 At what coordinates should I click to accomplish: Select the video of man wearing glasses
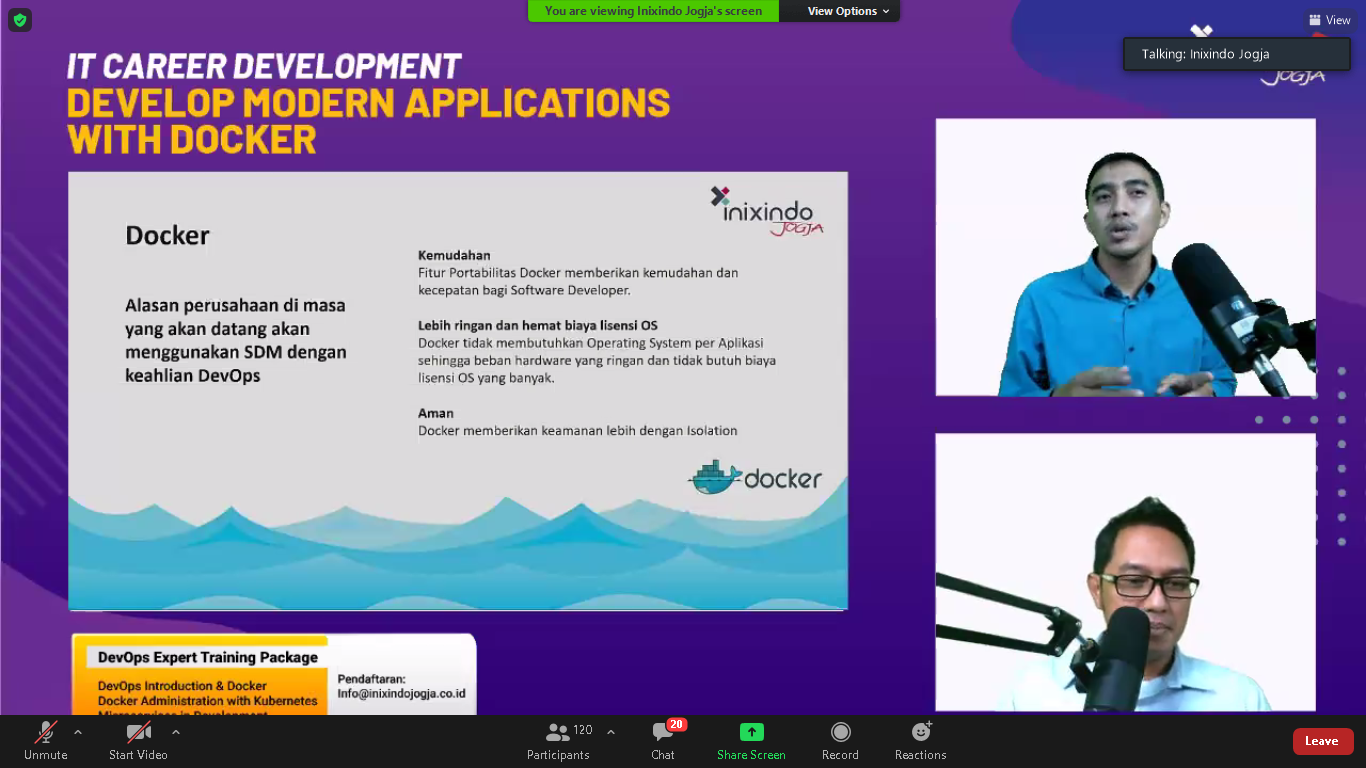tap(1125, 572)
